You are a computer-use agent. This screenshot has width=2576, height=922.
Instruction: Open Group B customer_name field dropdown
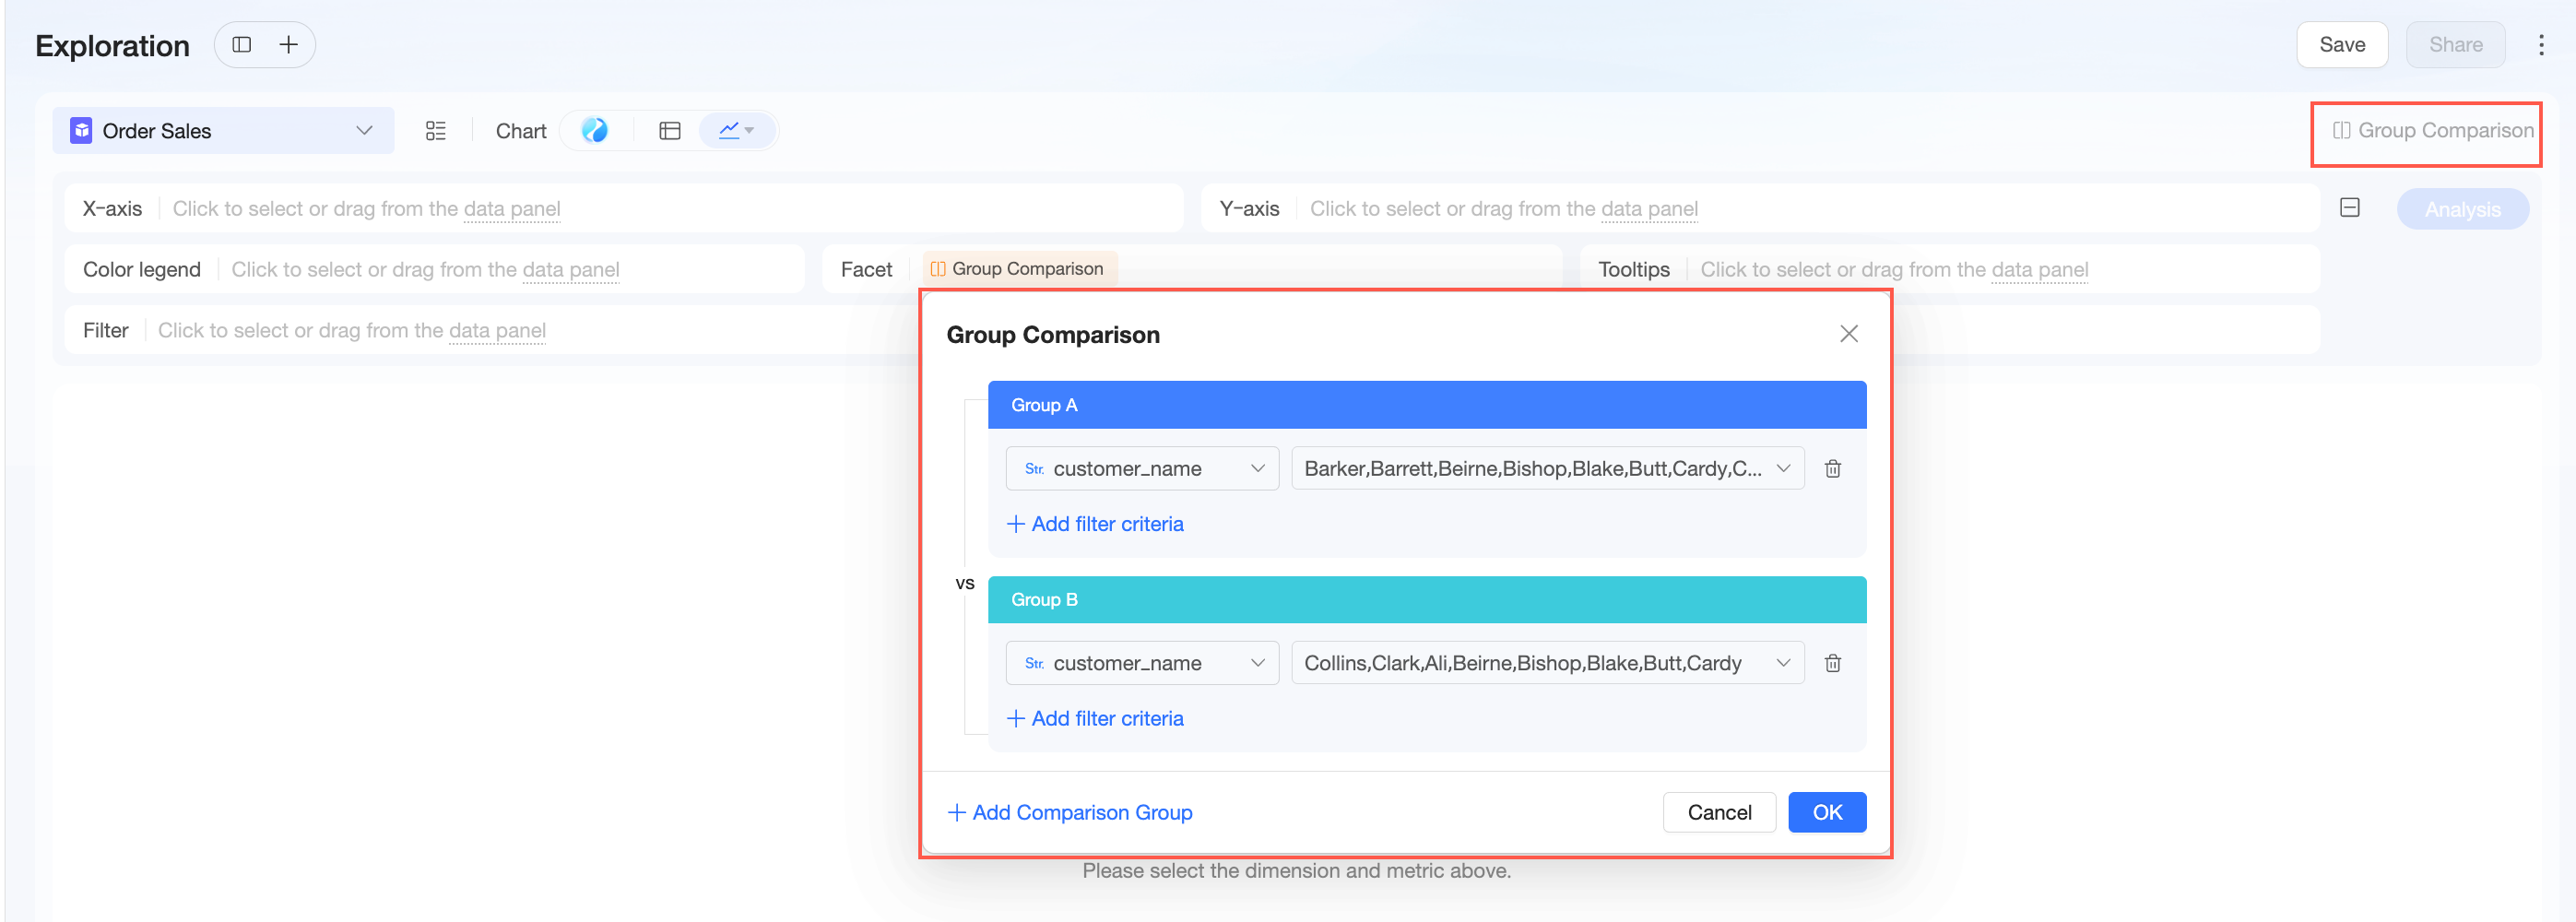pos(1142,663)
